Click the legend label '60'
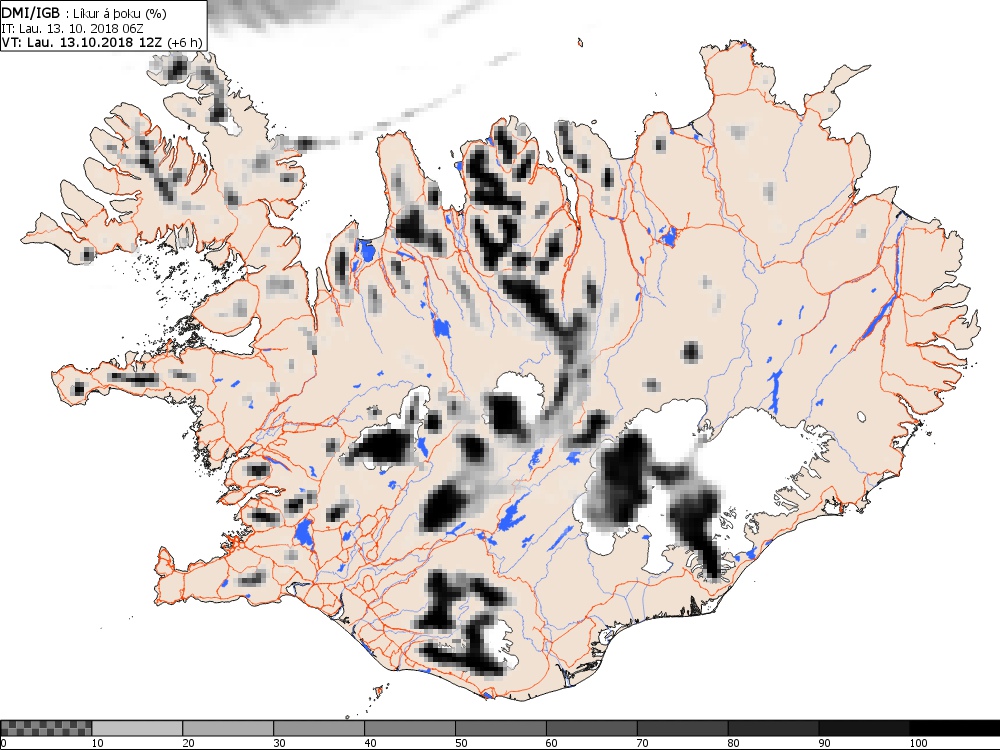Image resolution: width=1000 pixels, height=750 pixels. click(x=552, y=743)
